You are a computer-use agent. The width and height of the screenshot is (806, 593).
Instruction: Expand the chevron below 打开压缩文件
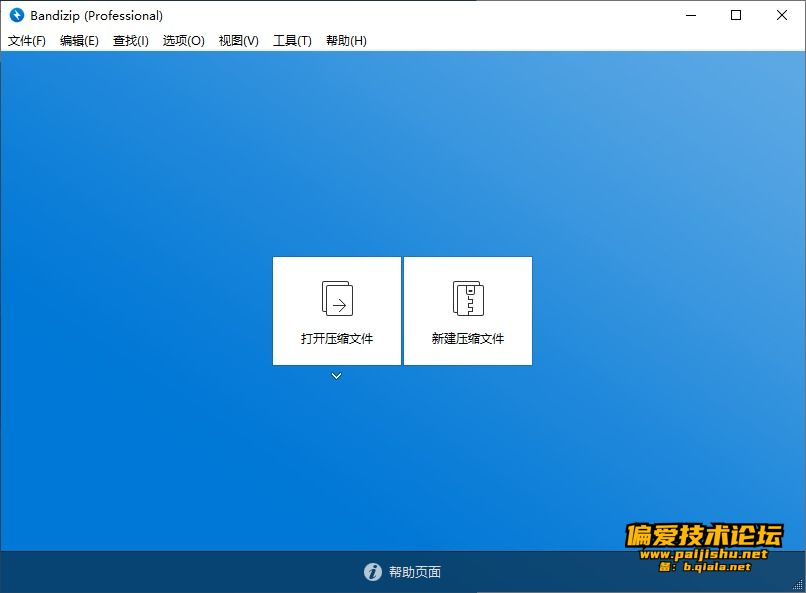(336, 376)
